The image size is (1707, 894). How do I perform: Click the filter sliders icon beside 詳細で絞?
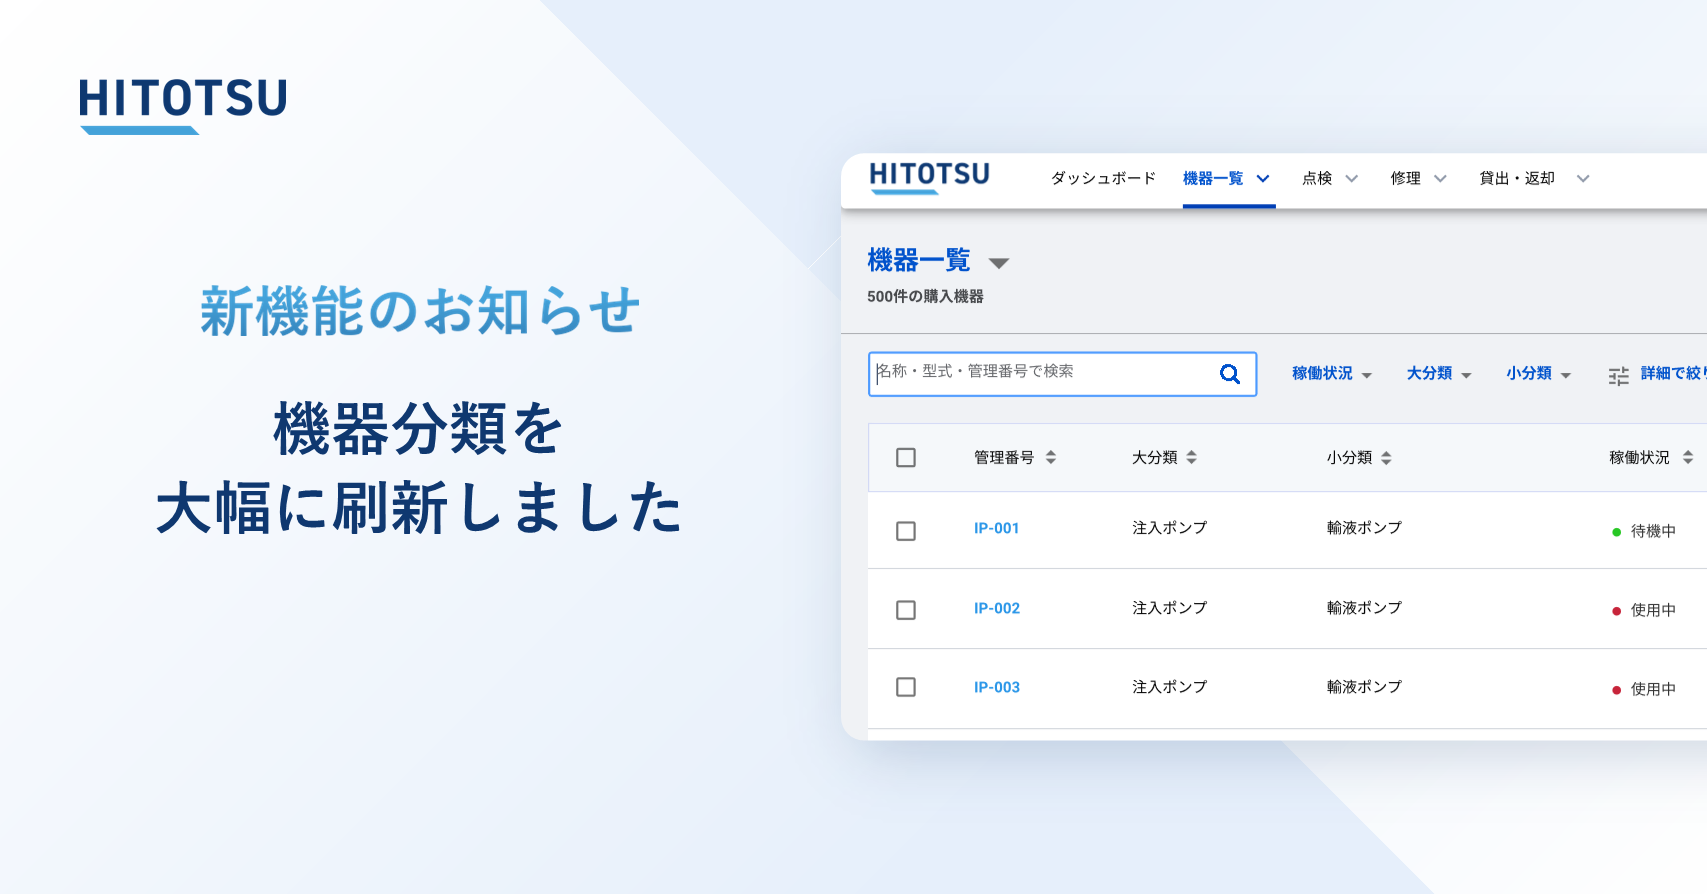[x=1618, y=376]
